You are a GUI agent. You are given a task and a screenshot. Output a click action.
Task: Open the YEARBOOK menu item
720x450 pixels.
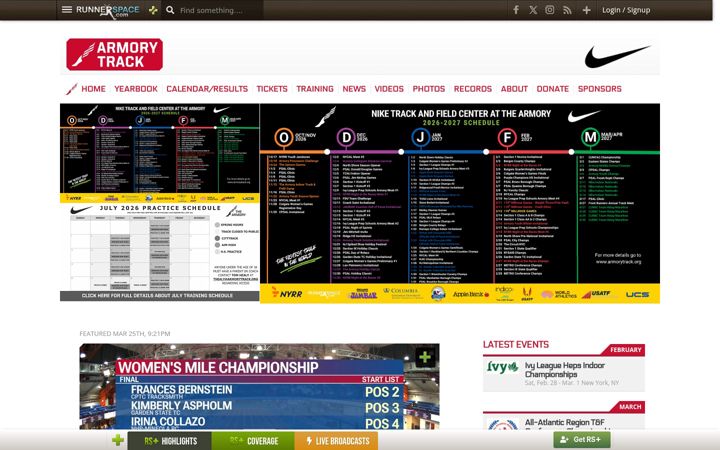(x=136, y=89)
